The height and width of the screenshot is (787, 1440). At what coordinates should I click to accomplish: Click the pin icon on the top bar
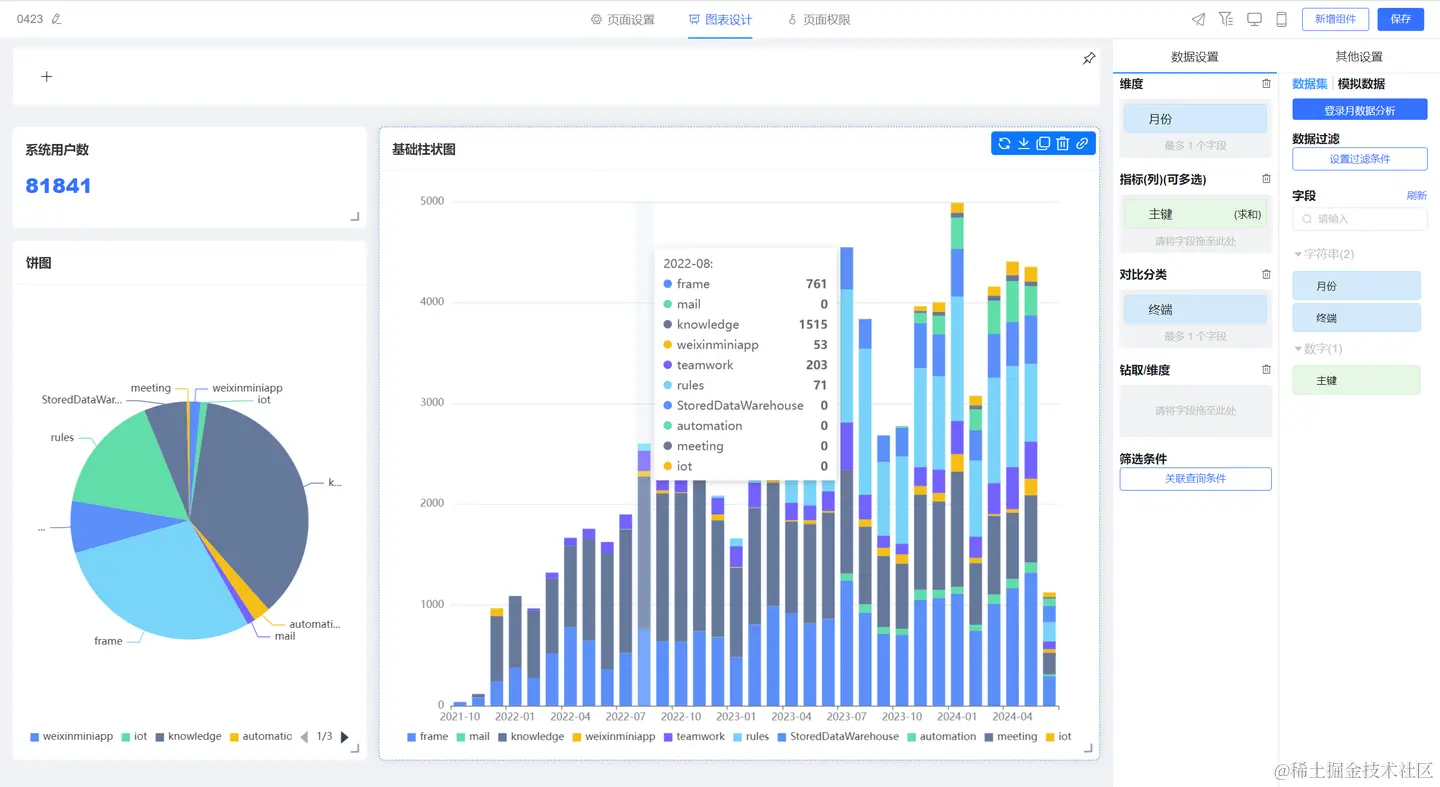[x=1089, y=59]
